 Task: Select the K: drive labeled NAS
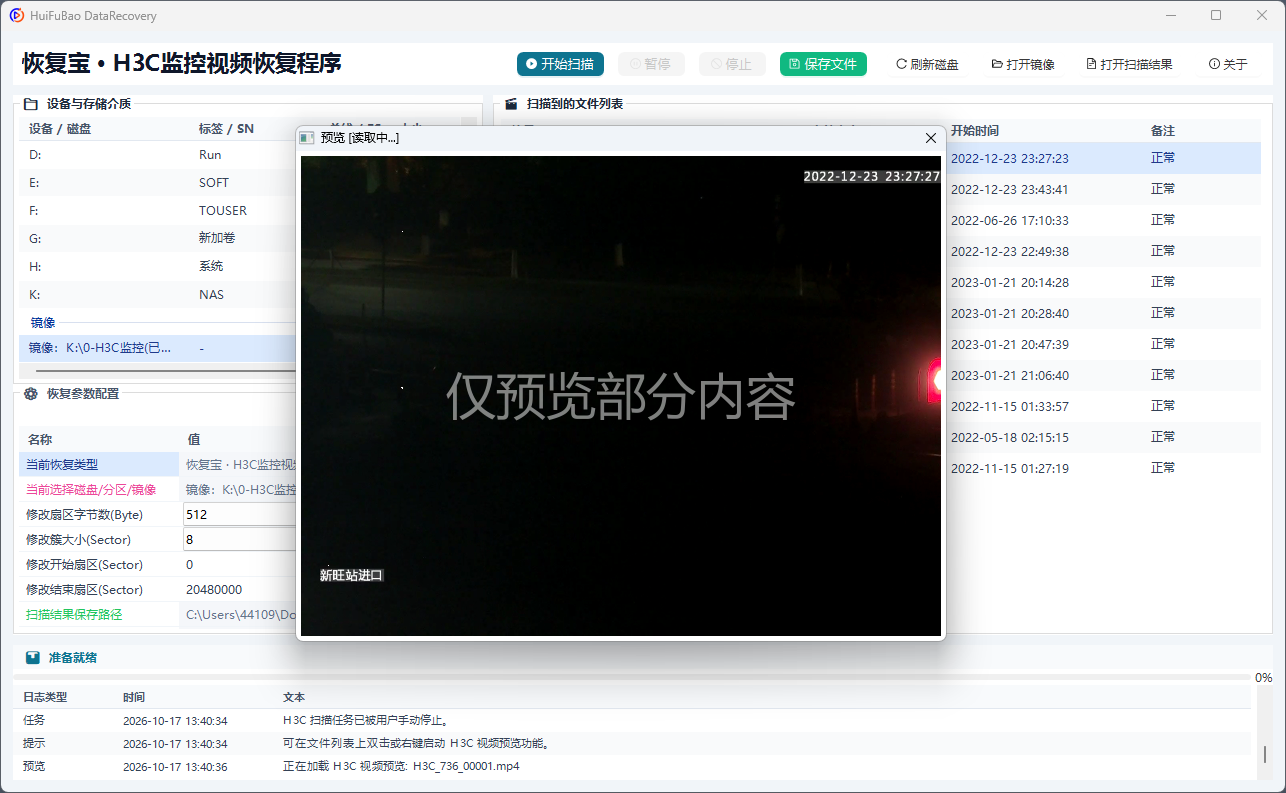click(157, 295)
